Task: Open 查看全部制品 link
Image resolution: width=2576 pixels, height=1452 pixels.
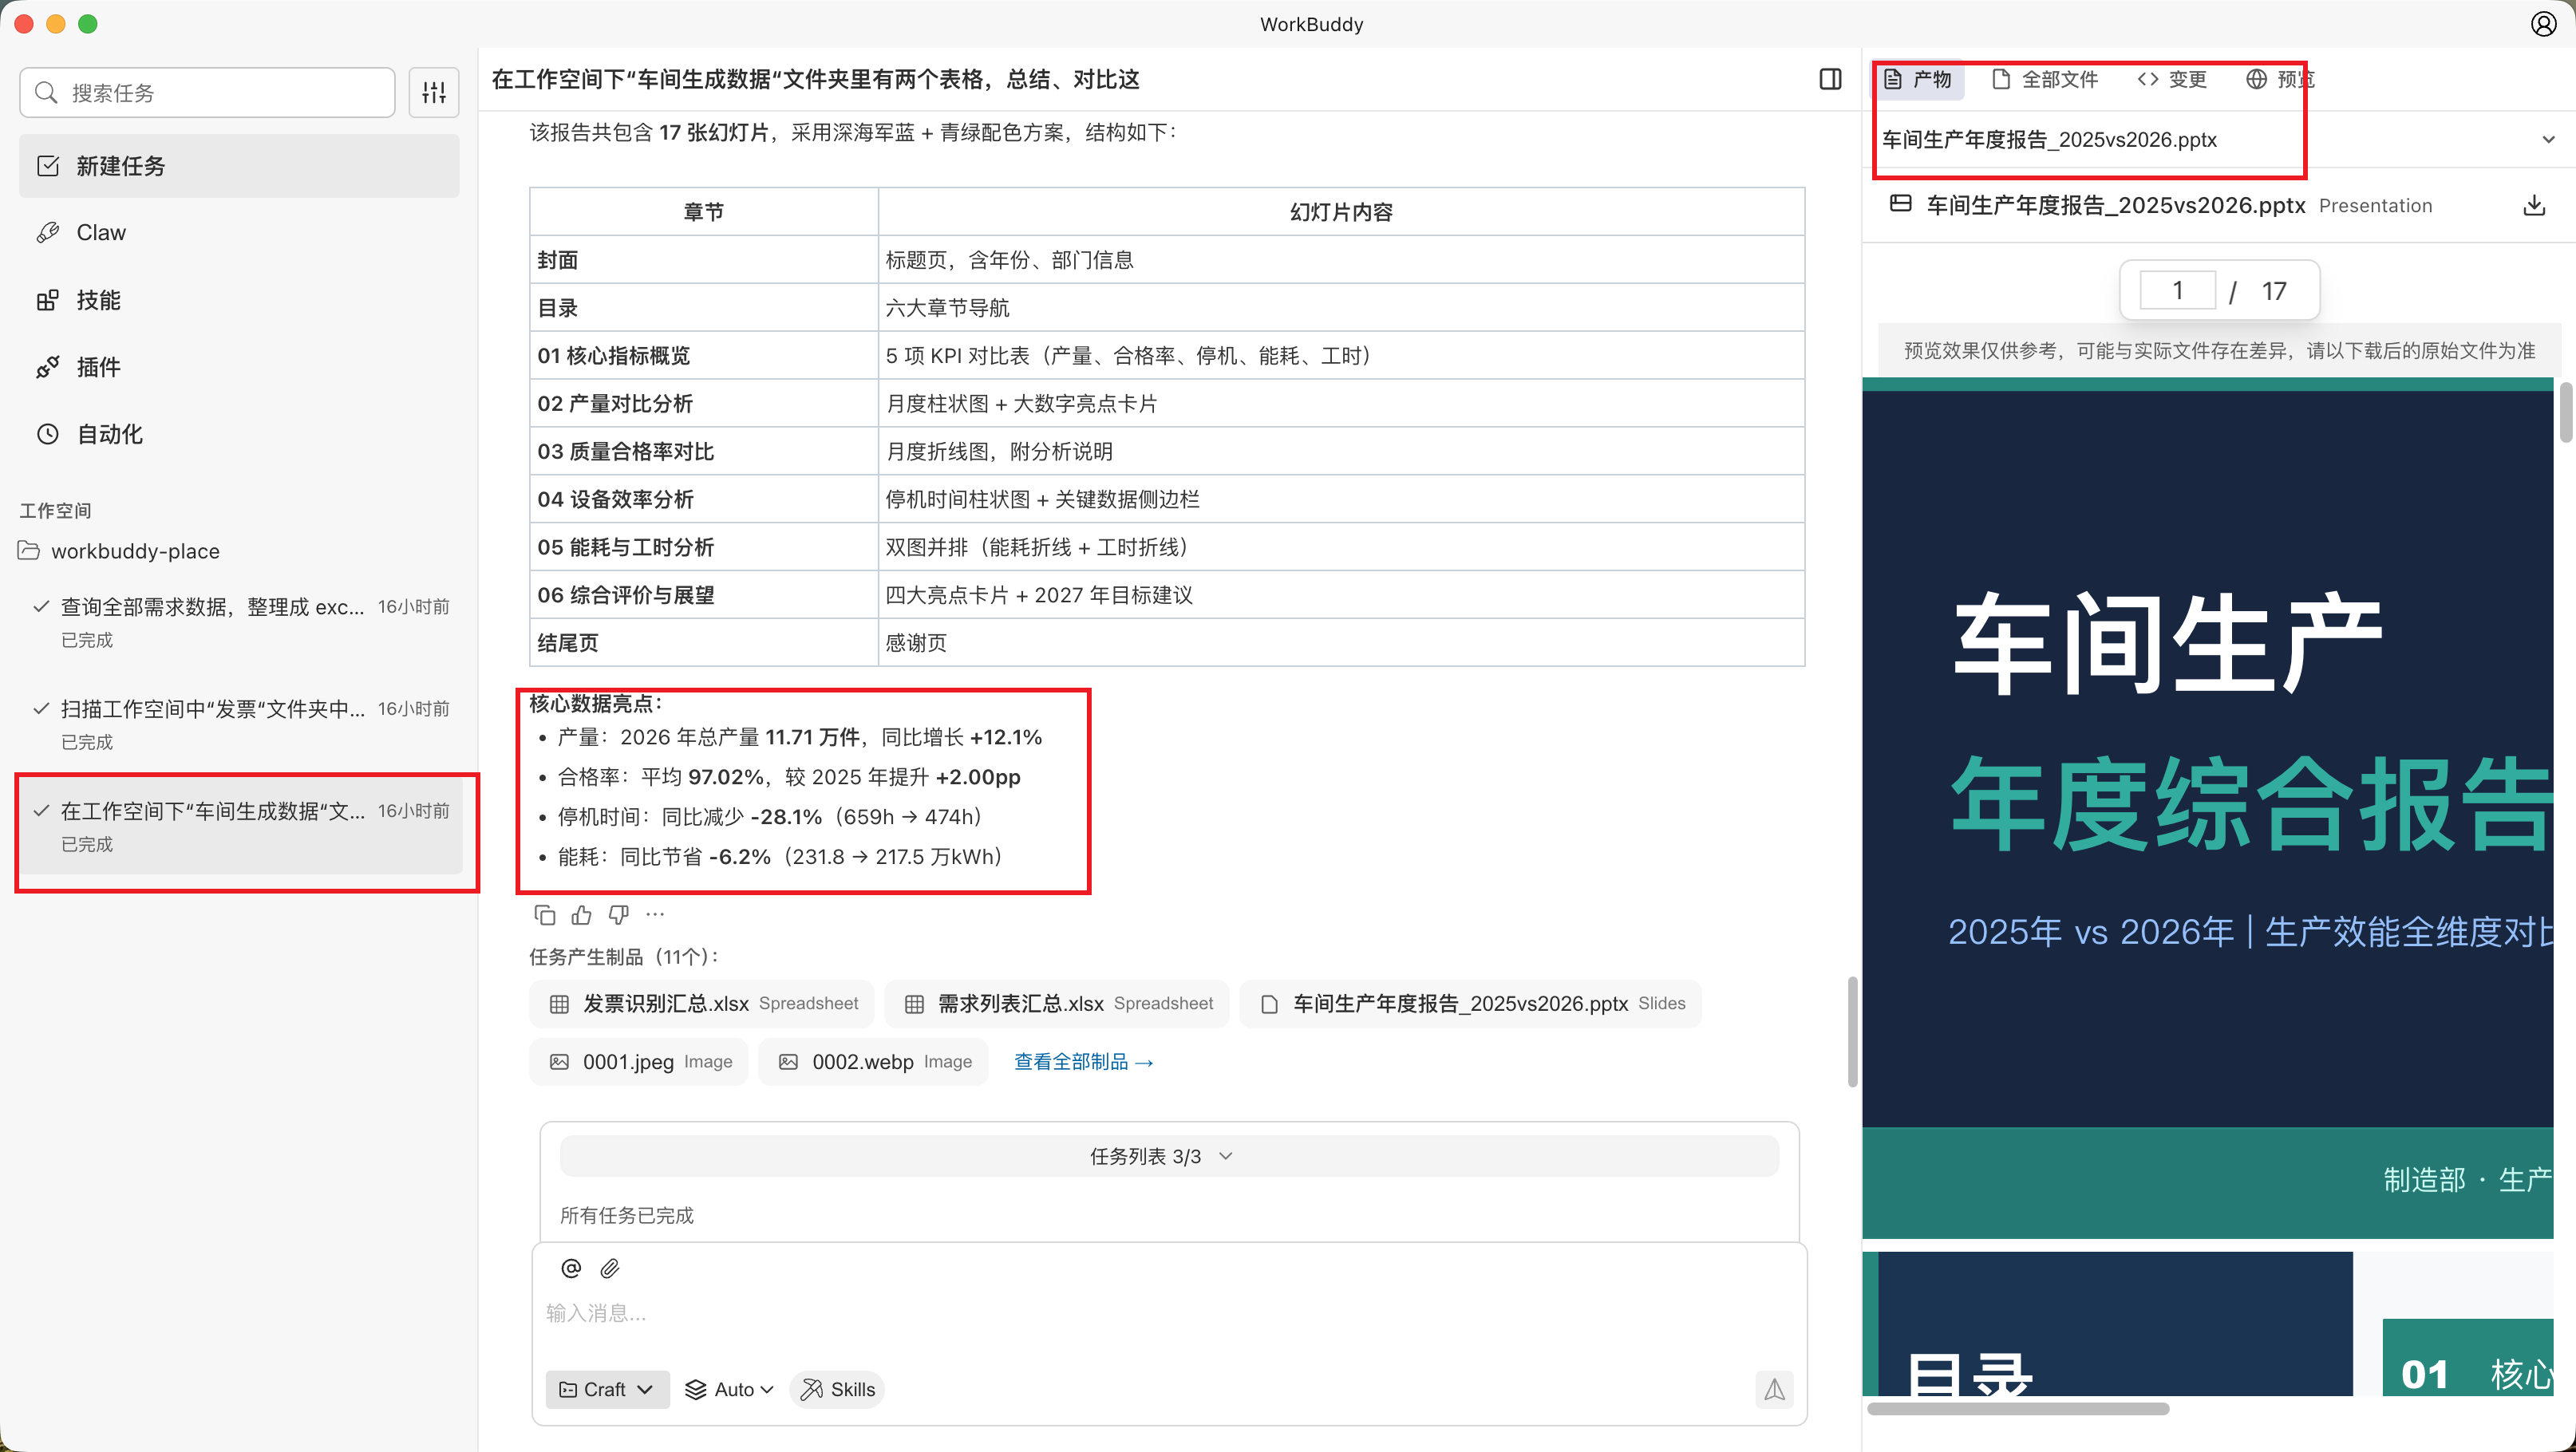Action: point(1083,1061)
